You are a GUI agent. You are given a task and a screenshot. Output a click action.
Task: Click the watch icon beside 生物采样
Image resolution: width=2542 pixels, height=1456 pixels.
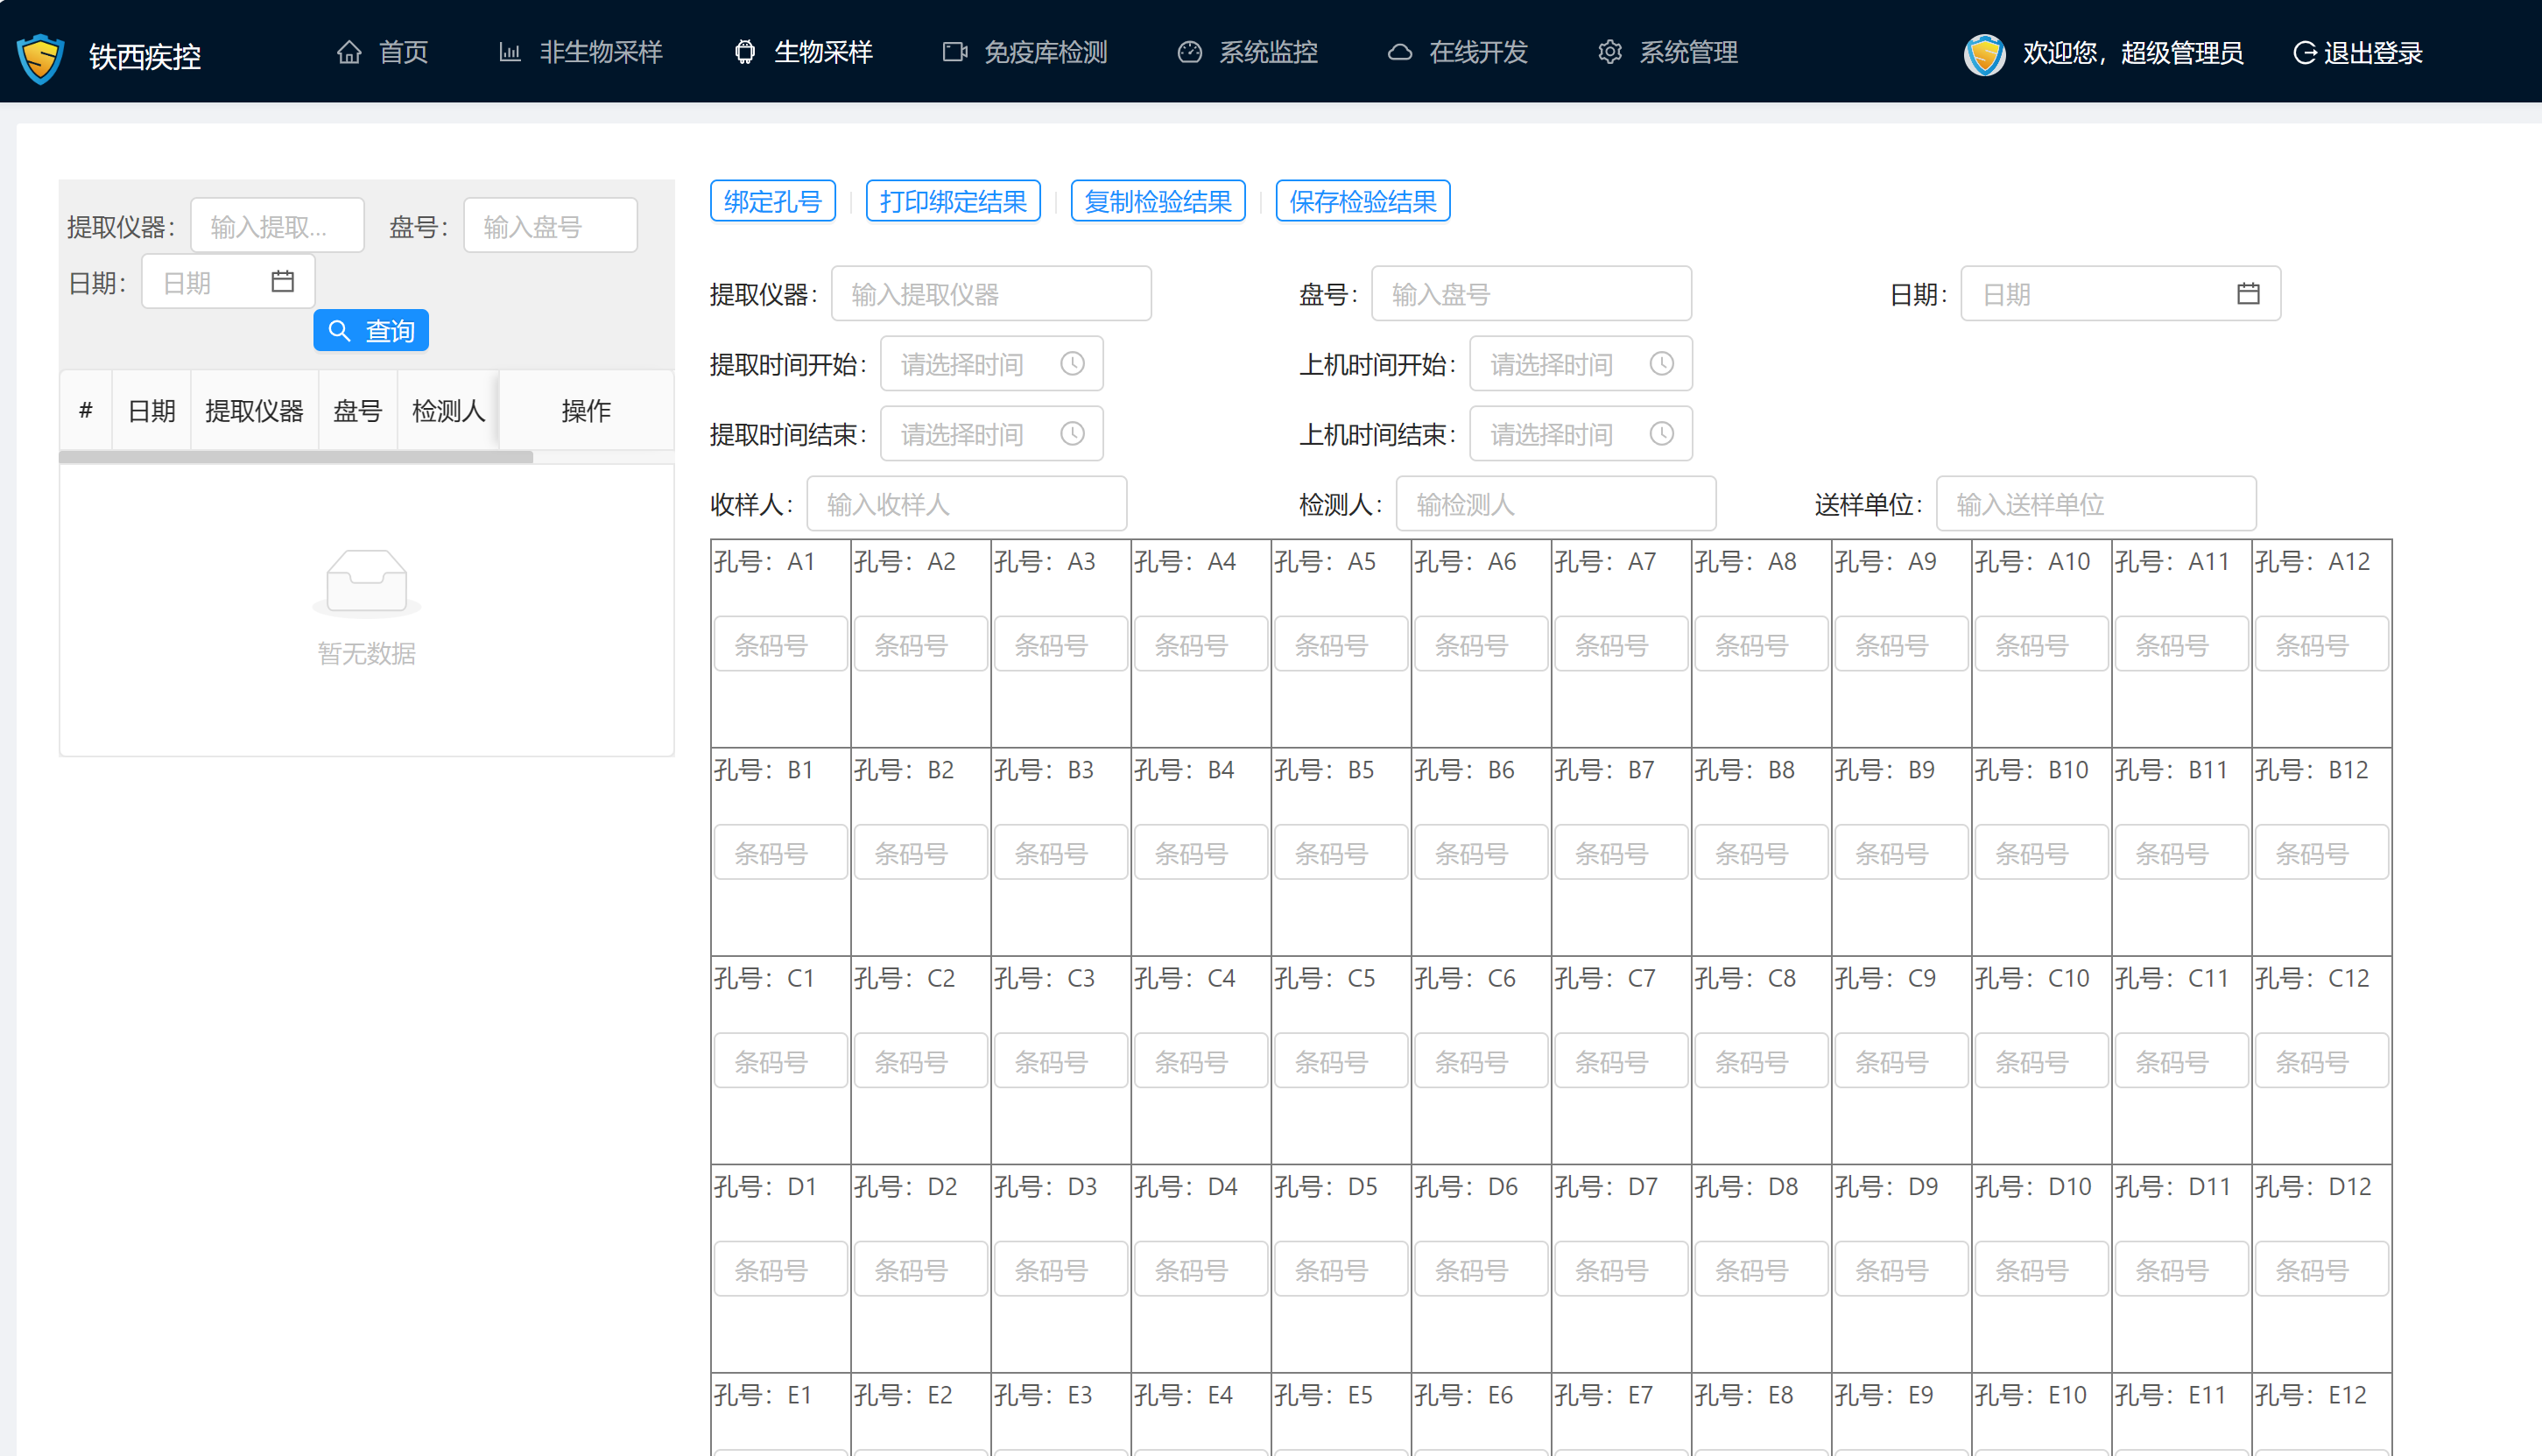pos(745,52)
